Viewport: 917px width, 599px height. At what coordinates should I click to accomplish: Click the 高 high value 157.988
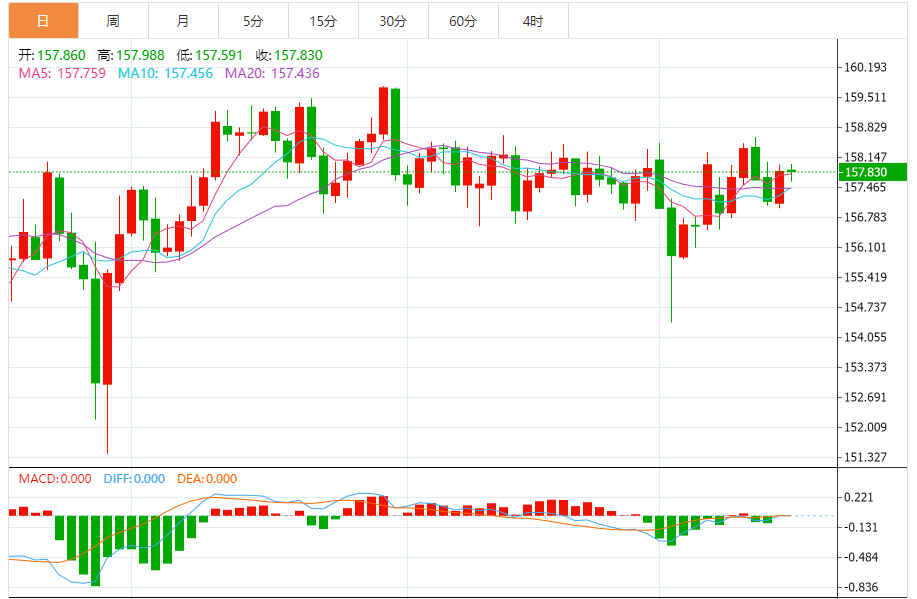click(x=140, y=55)
